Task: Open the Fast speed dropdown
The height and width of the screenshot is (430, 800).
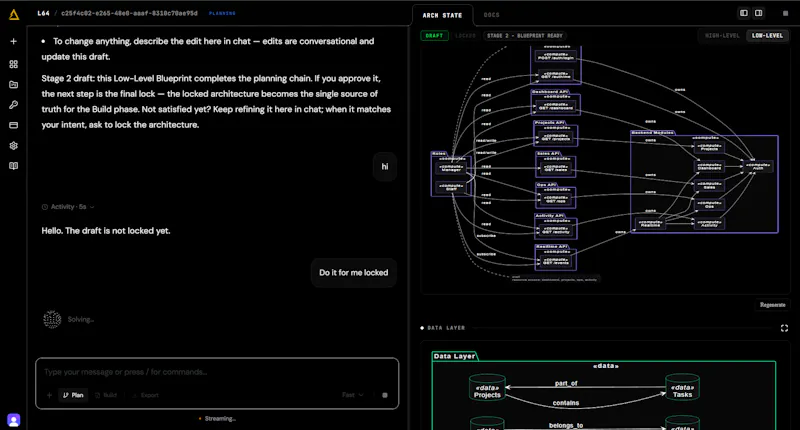Action: coord(353,395)
